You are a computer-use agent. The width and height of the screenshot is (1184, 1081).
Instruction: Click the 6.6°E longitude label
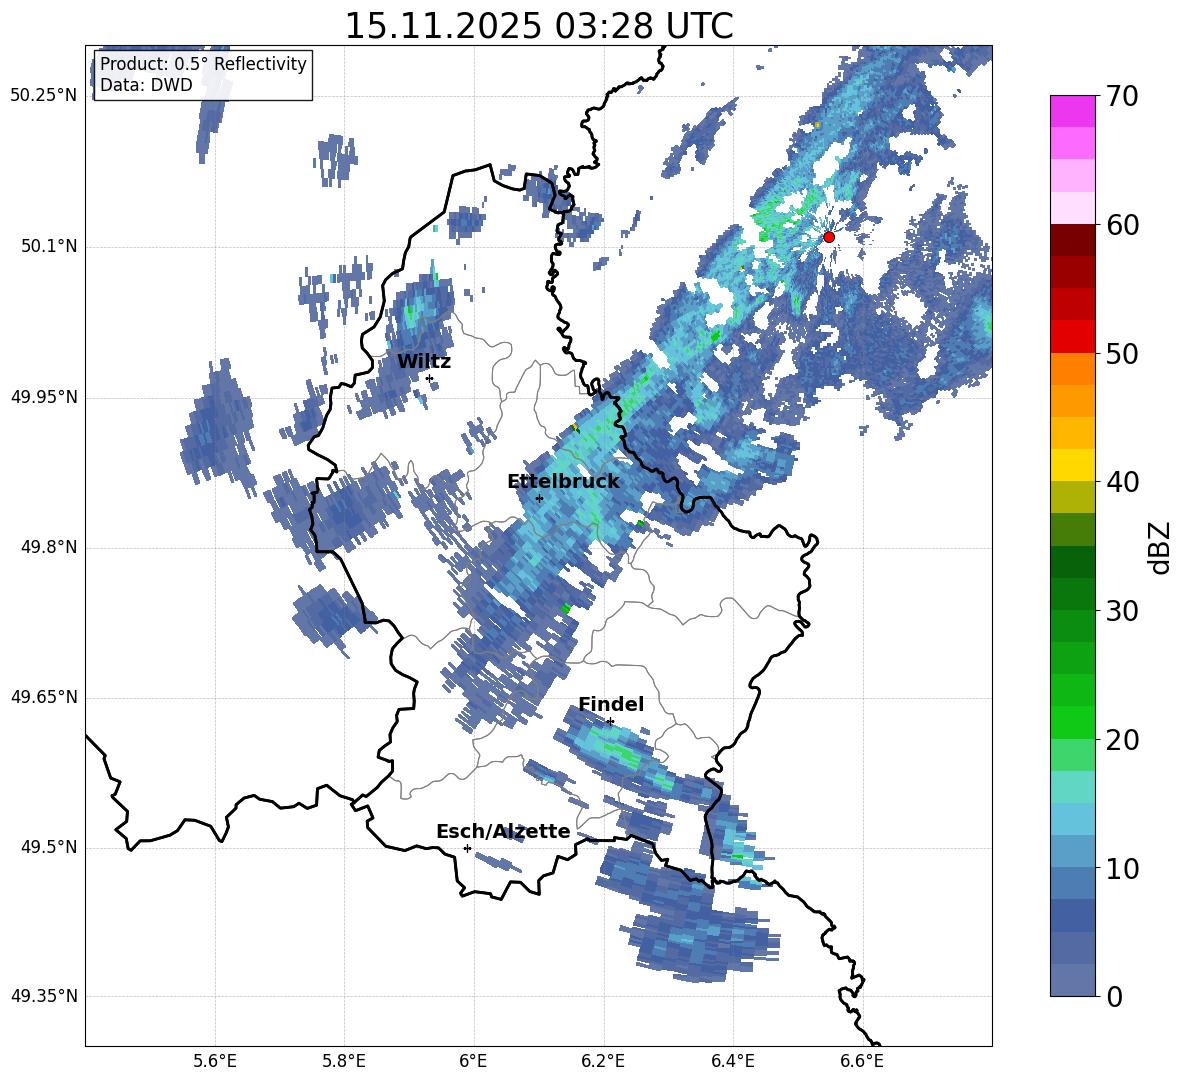tap(862, 1061)
